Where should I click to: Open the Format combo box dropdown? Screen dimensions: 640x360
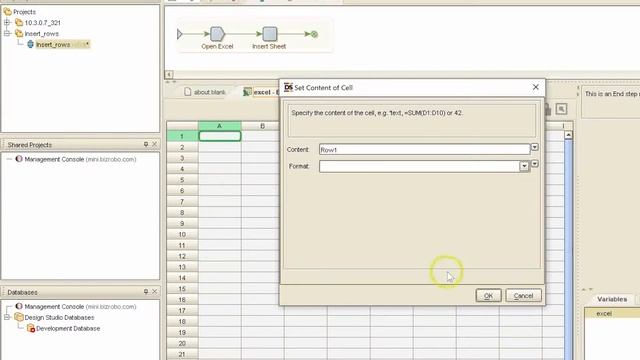[x=524, y=166]
